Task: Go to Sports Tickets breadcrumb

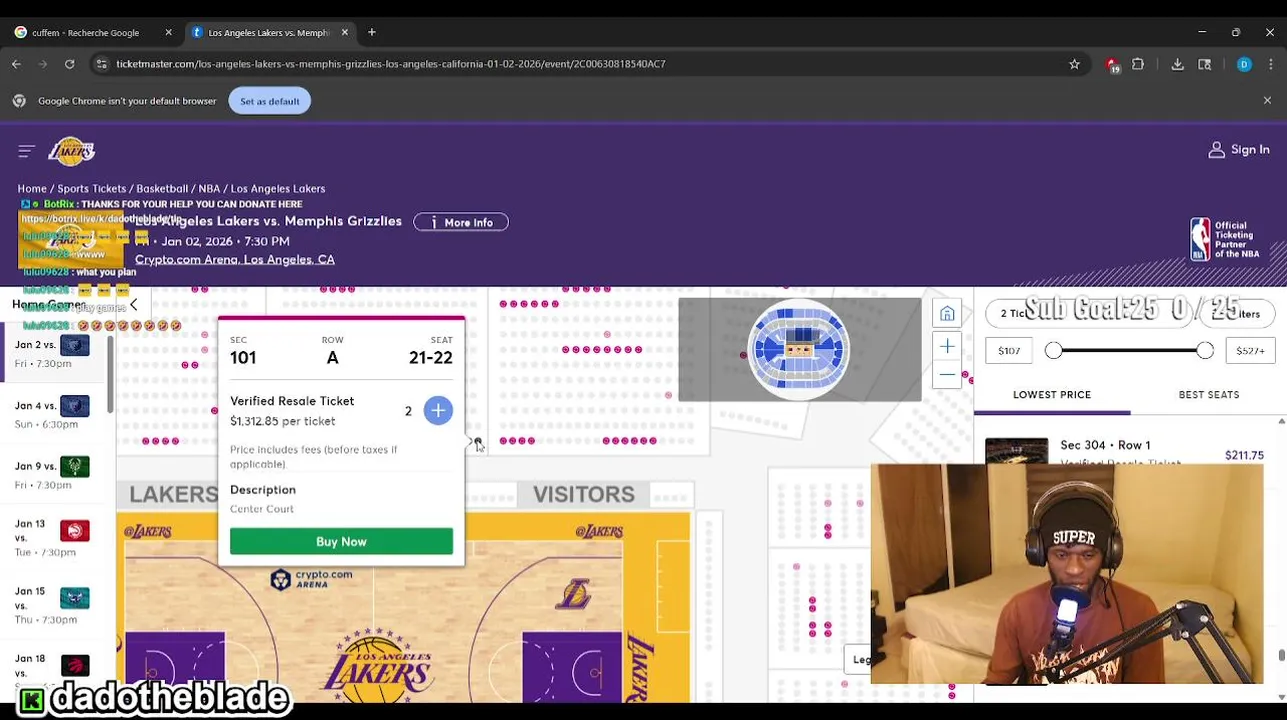Action: 91,189
